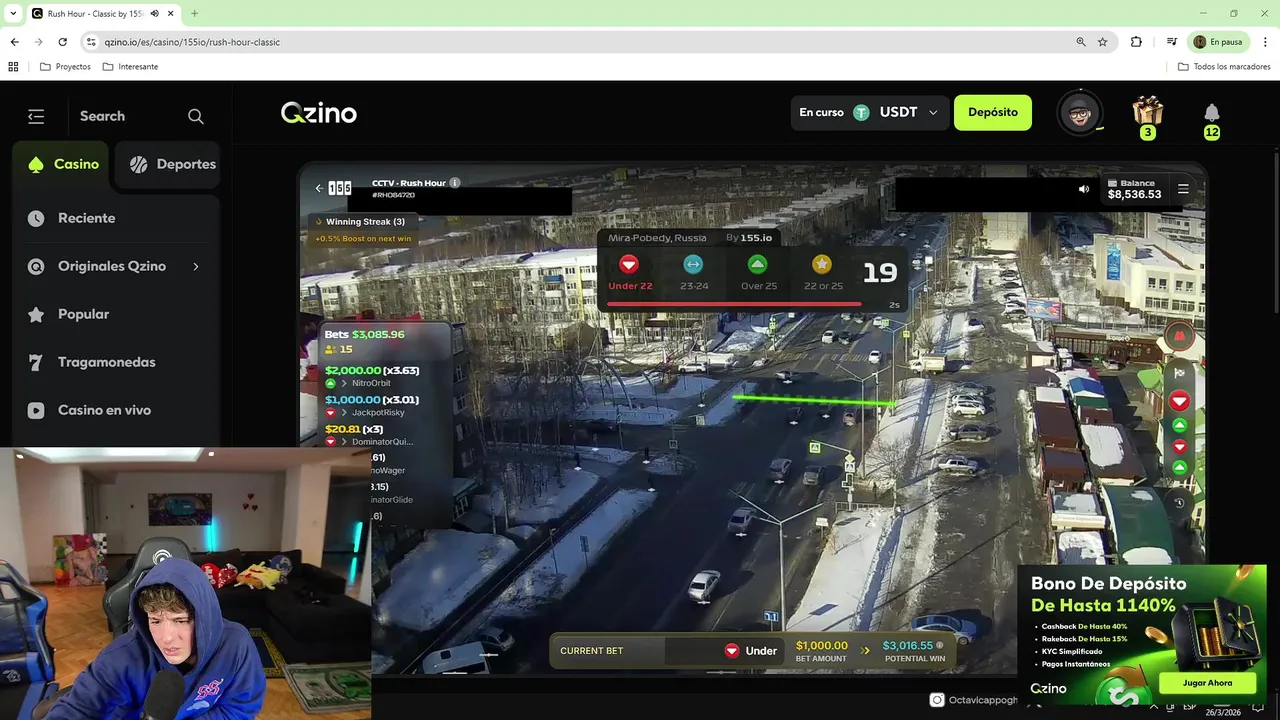The width and height of the screenshot is (1280, 720).
Task: Open notifications bell icon
Action: point(1212,112)
